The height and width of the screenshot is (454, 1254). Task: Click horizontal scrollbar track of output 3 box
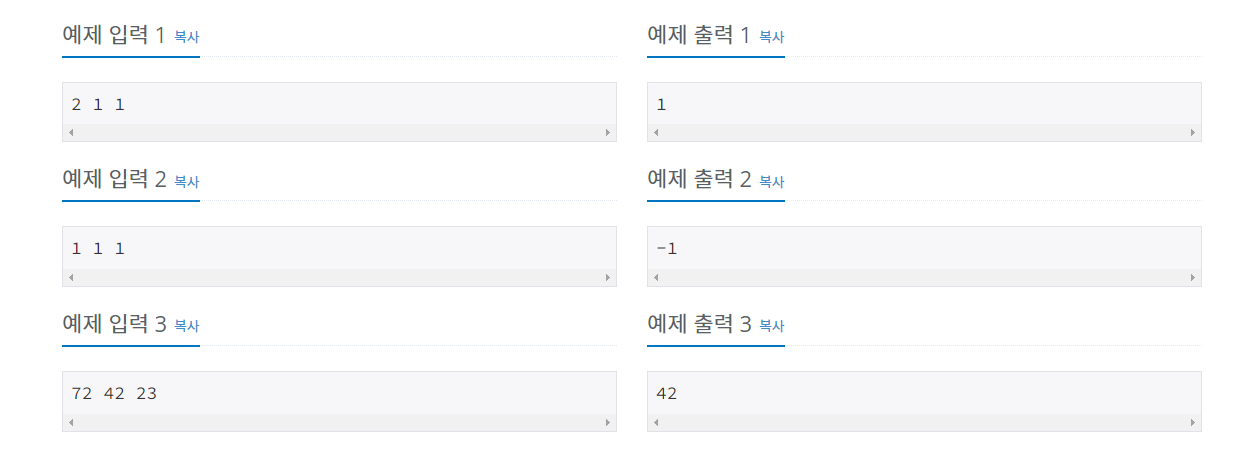[924, 422]
